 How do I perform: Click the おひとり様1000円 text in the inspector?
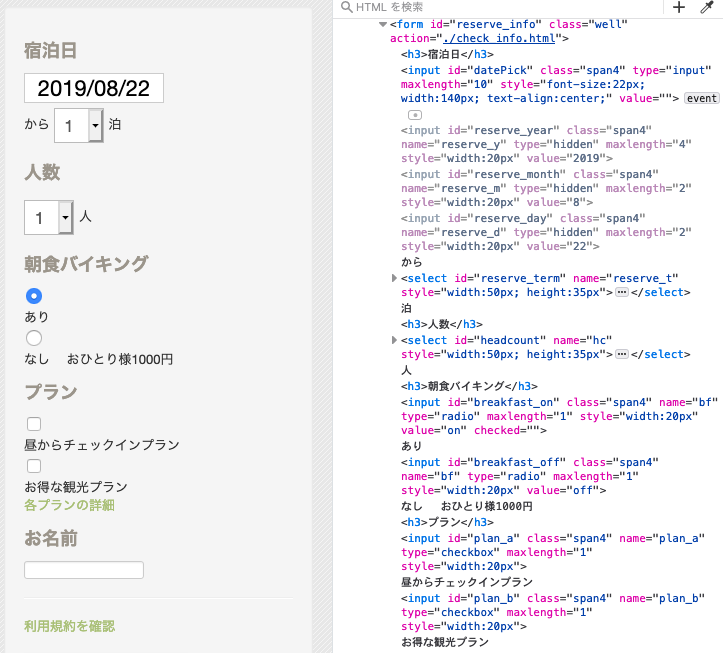pyautogui.click(x=487, y=506)
